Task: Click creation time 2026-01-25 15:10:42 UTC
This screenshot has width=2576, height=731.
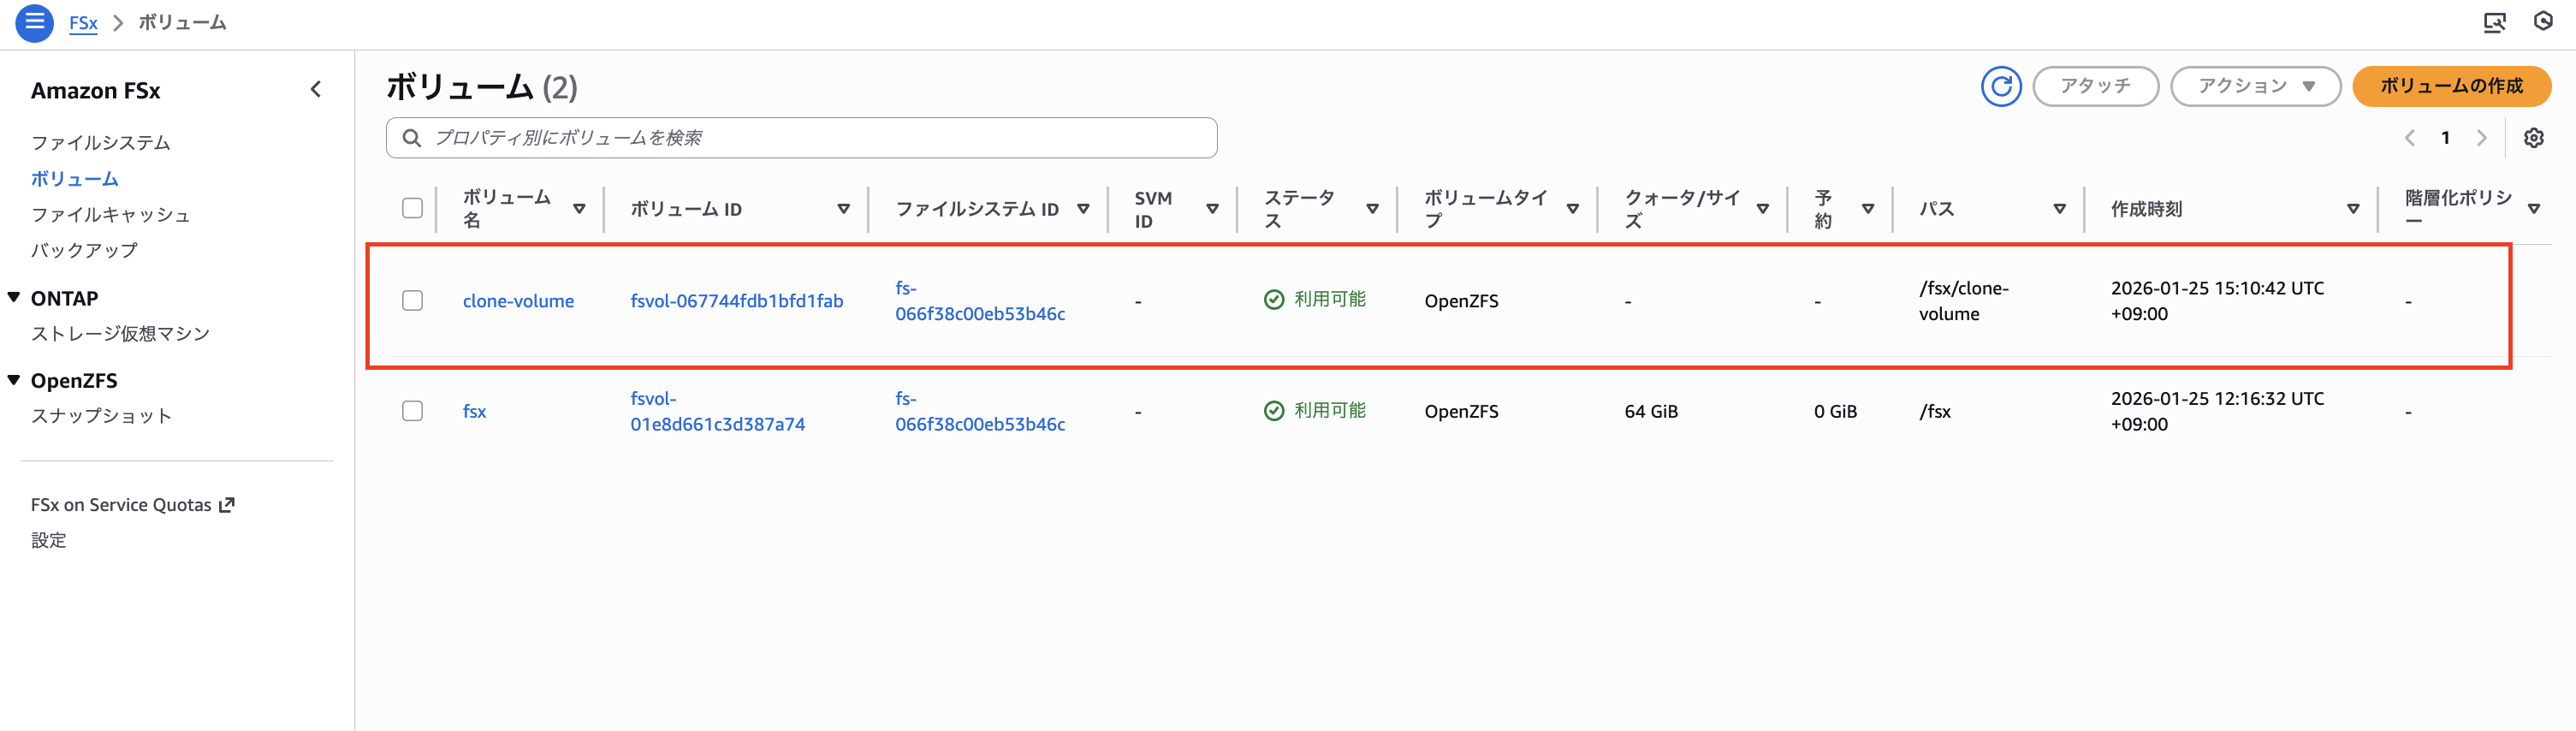Action: click(2217, 301)
